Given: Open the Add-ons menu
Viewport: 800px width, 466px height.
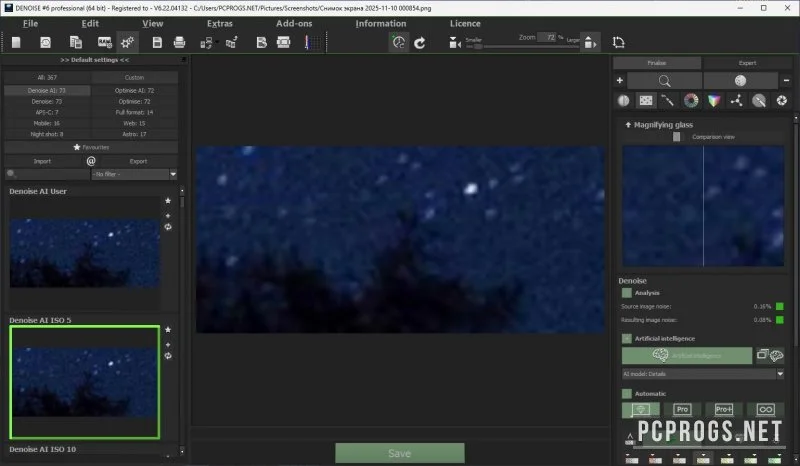Looking at the screenshot, I should pos(294,23).
